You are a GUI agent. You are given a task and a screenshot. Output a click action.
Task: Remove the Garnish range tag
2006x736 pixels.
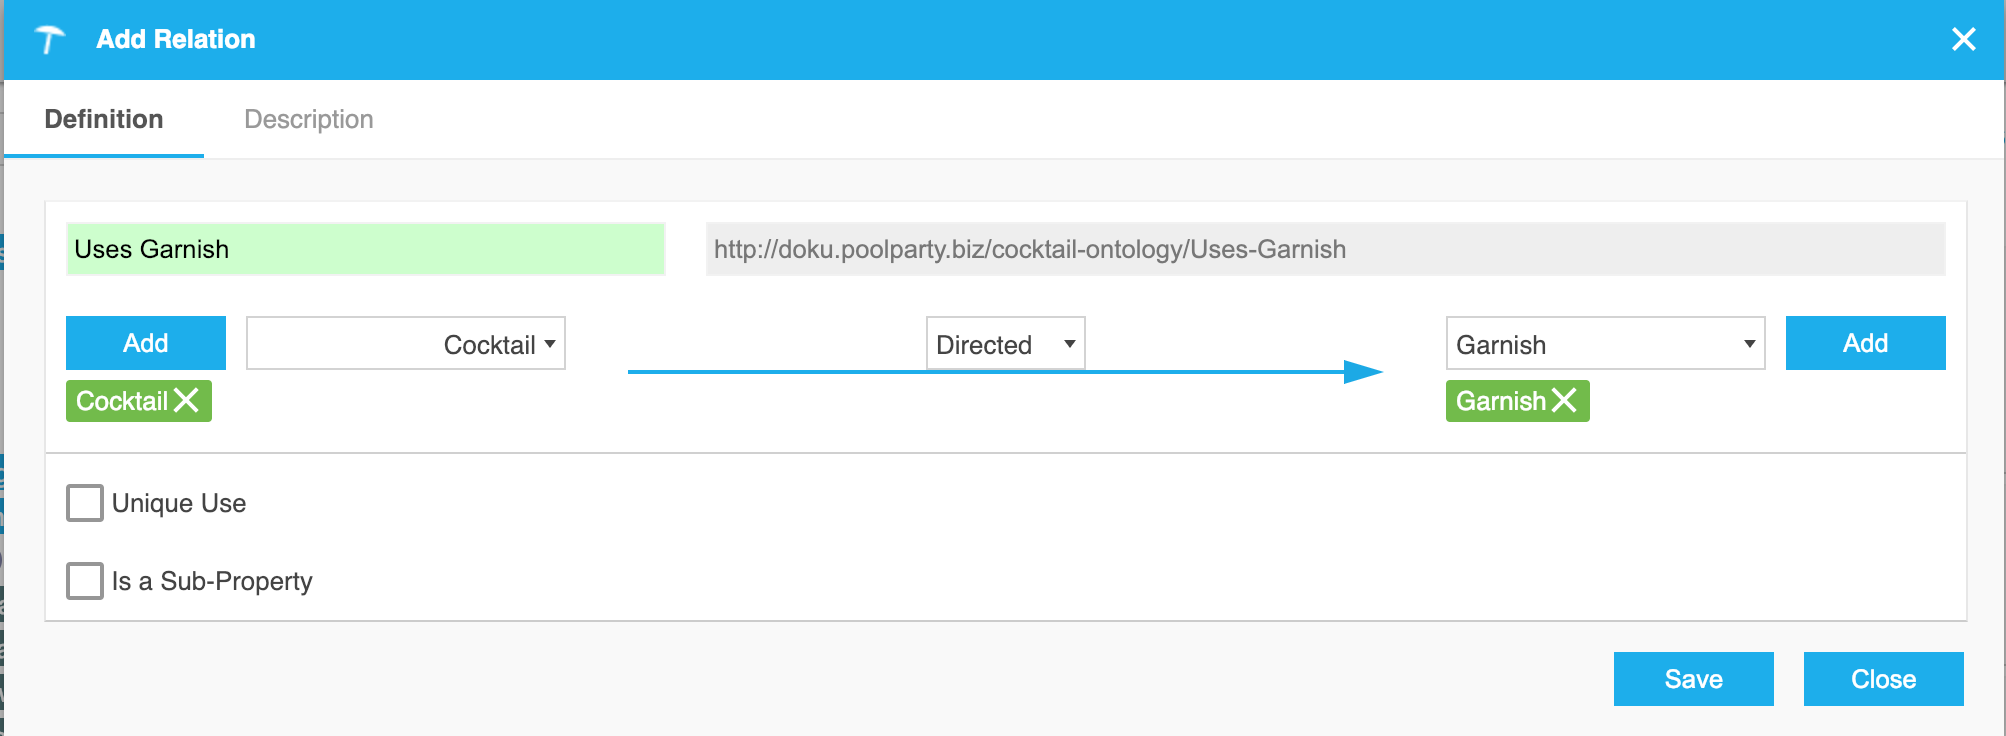(1564, 401)
